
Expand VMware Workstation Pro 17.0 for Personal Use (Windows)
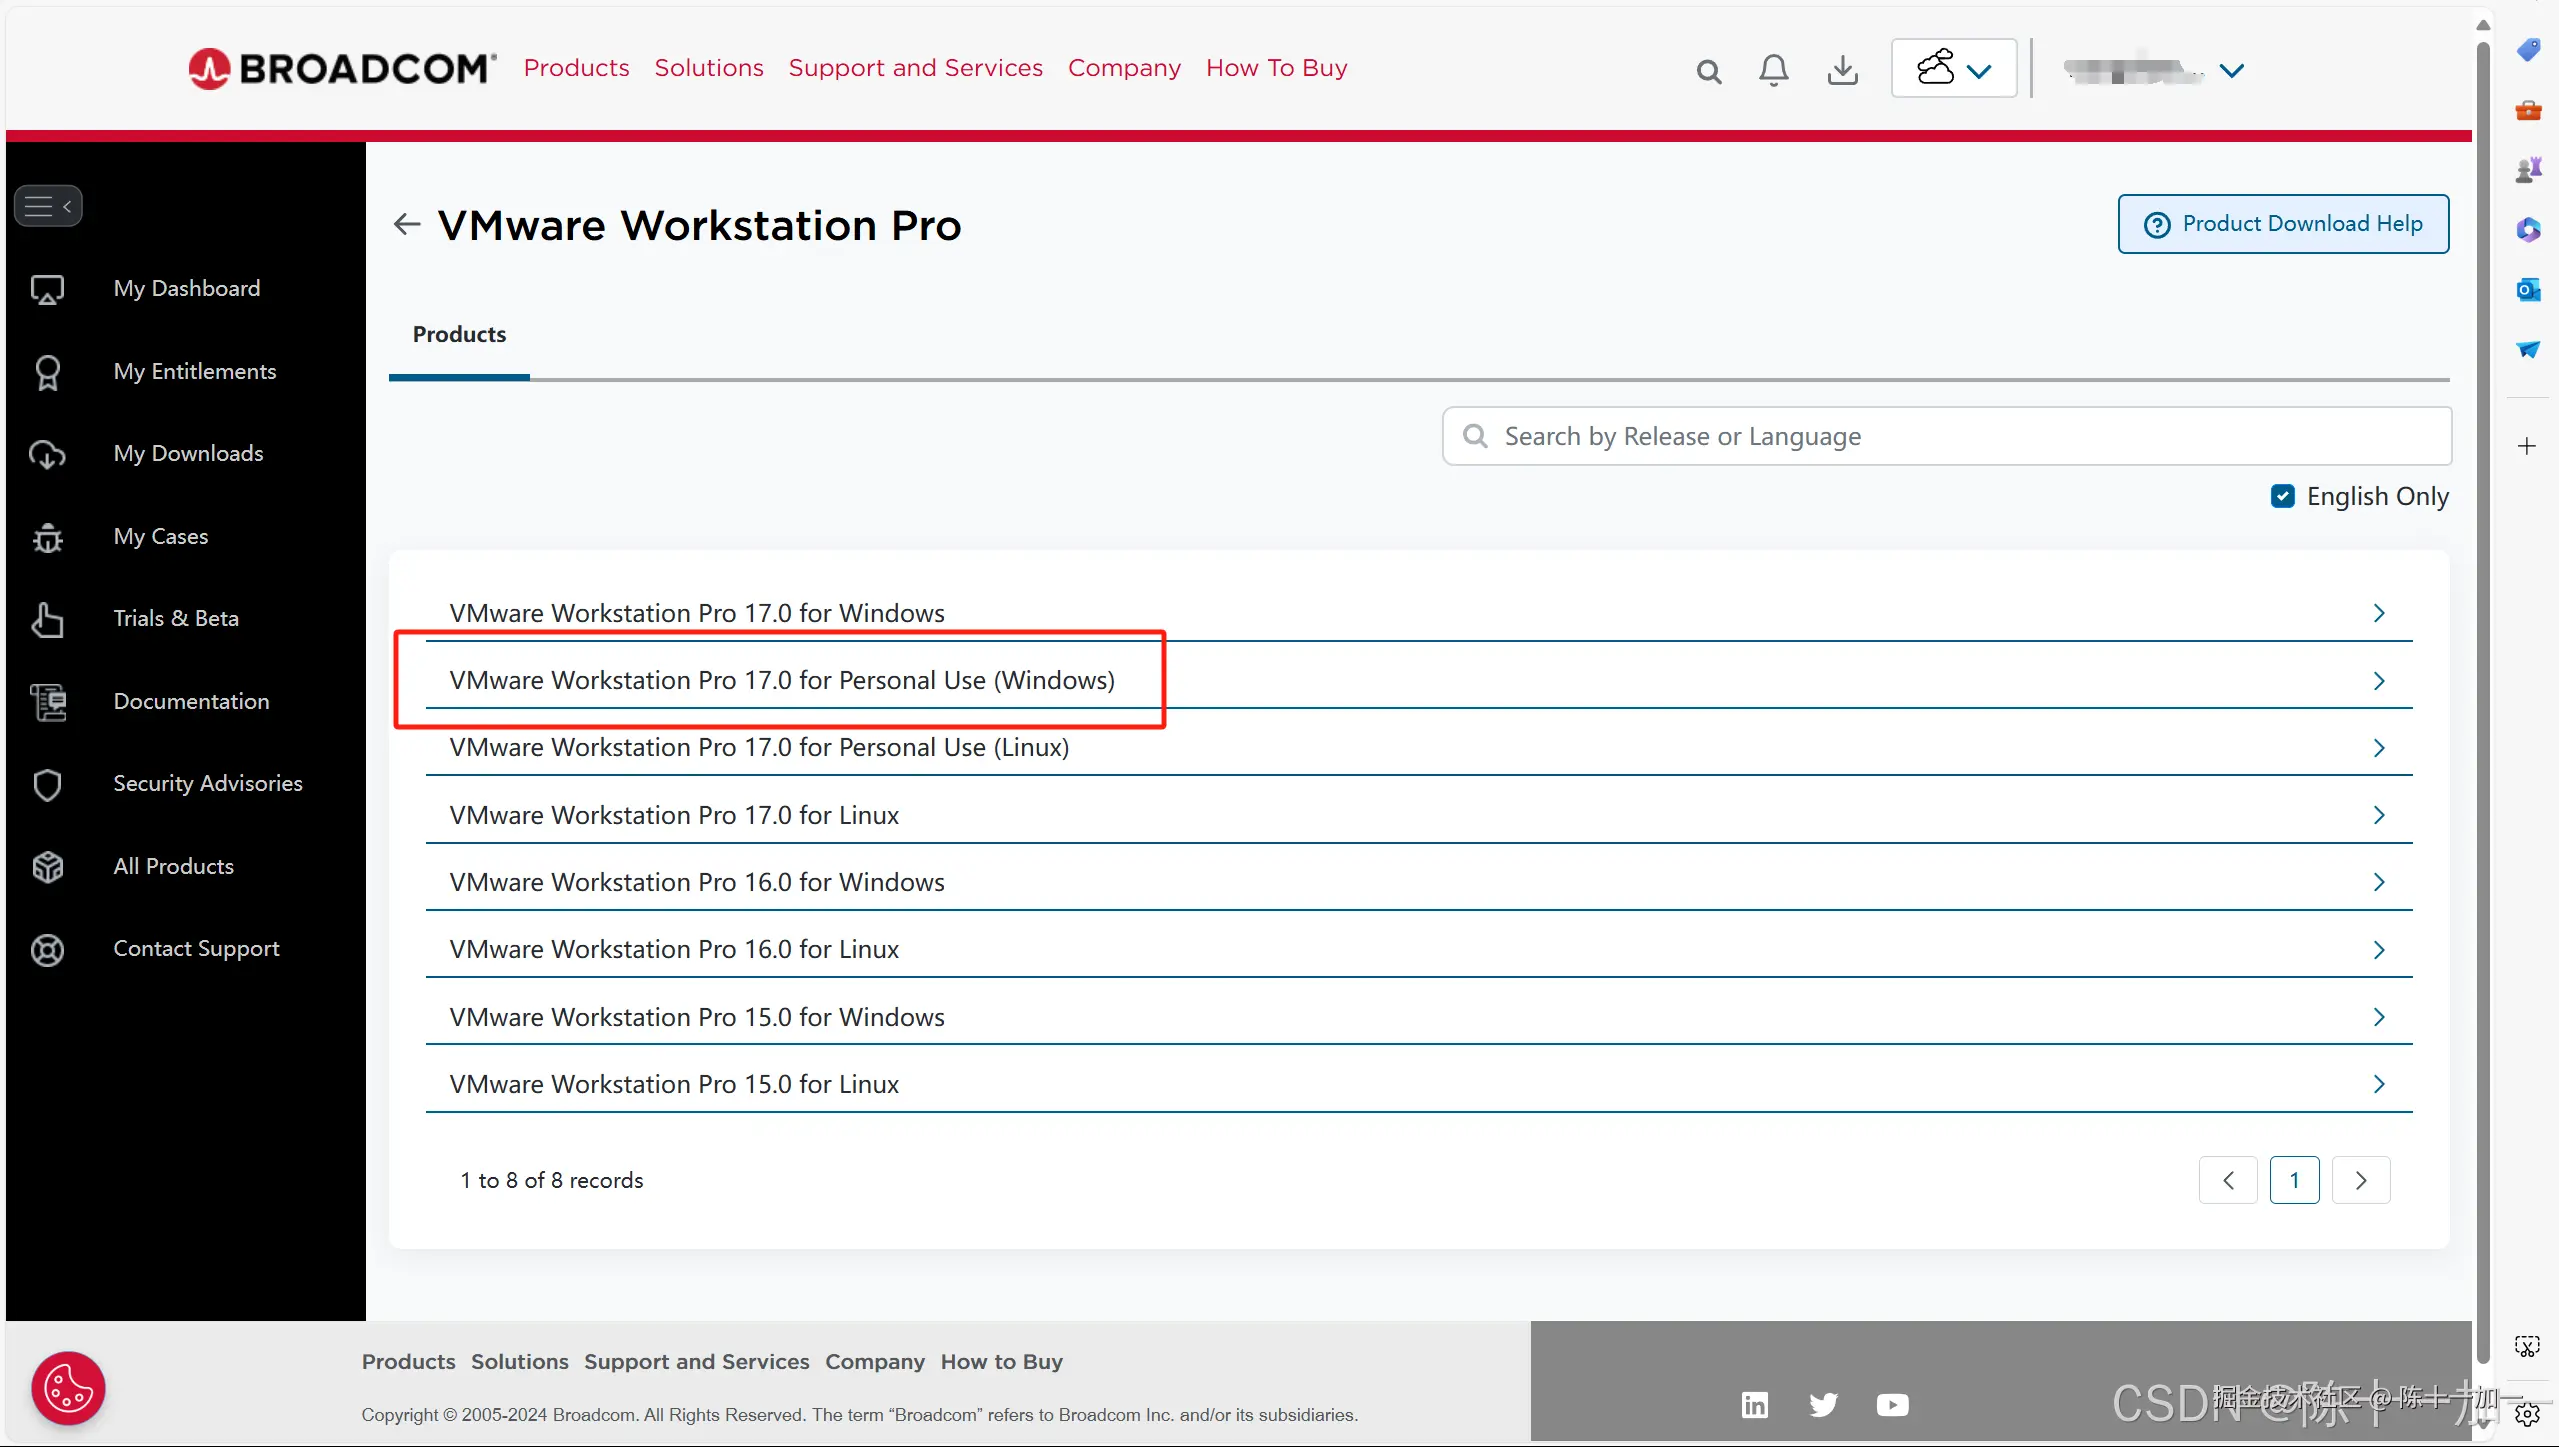point(782,680)
